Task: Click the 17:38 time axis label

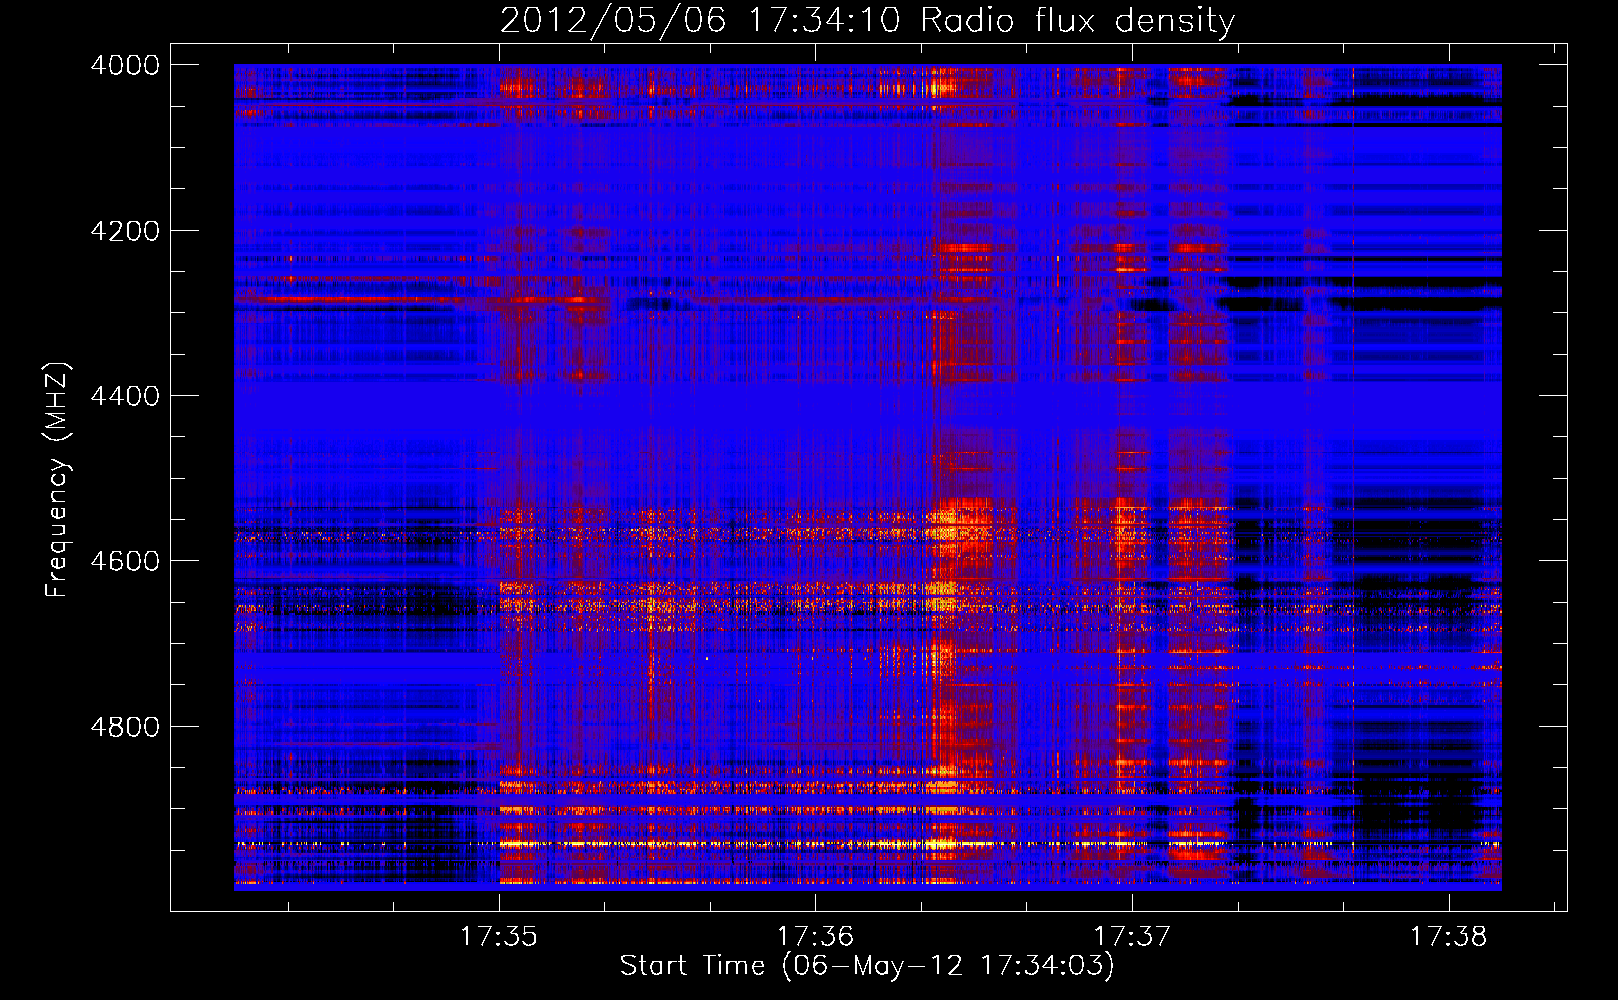Action: click(1449, 936)
